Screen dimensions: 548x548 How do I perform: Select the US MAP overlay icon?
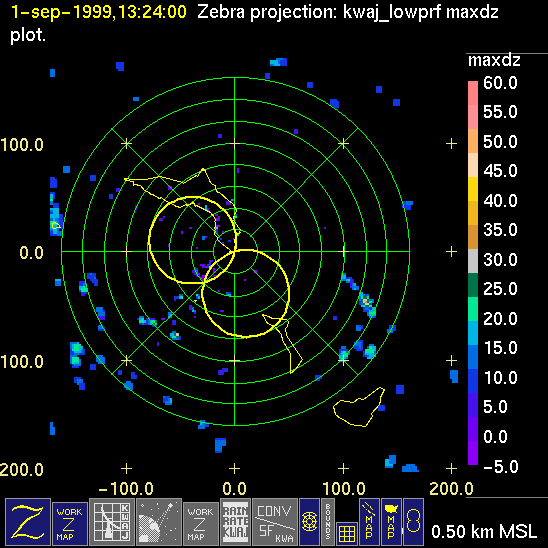point(391,522)
